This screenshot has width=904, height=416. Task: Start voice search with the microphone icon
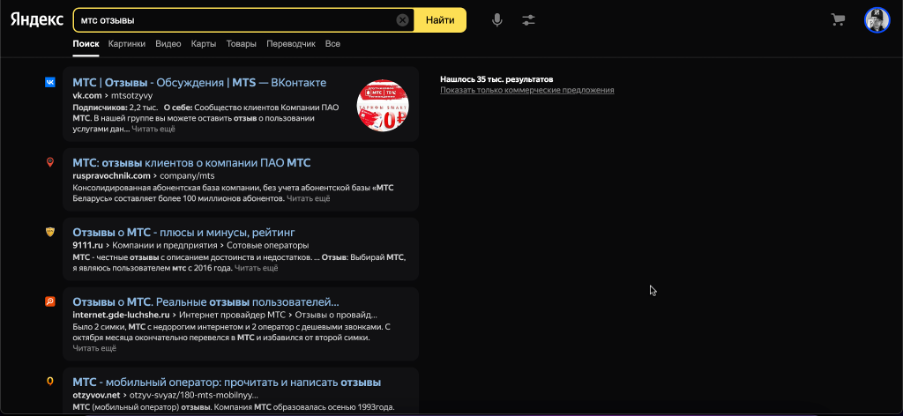(x=497, y=20)
